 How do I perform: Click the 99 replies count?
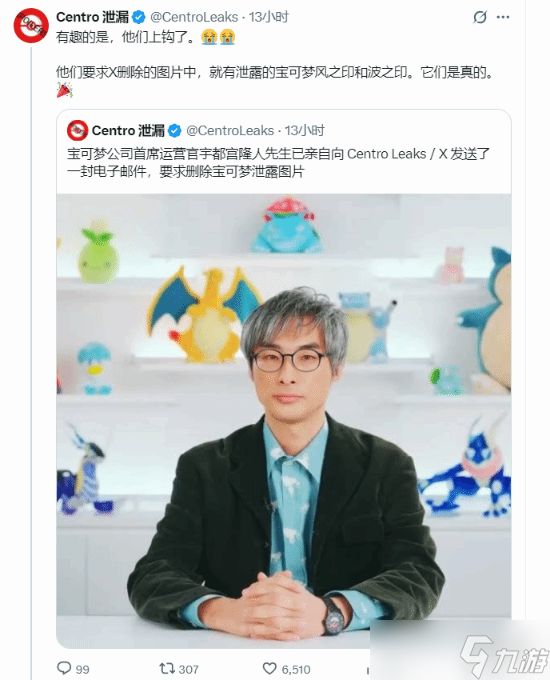coord(82,670)
